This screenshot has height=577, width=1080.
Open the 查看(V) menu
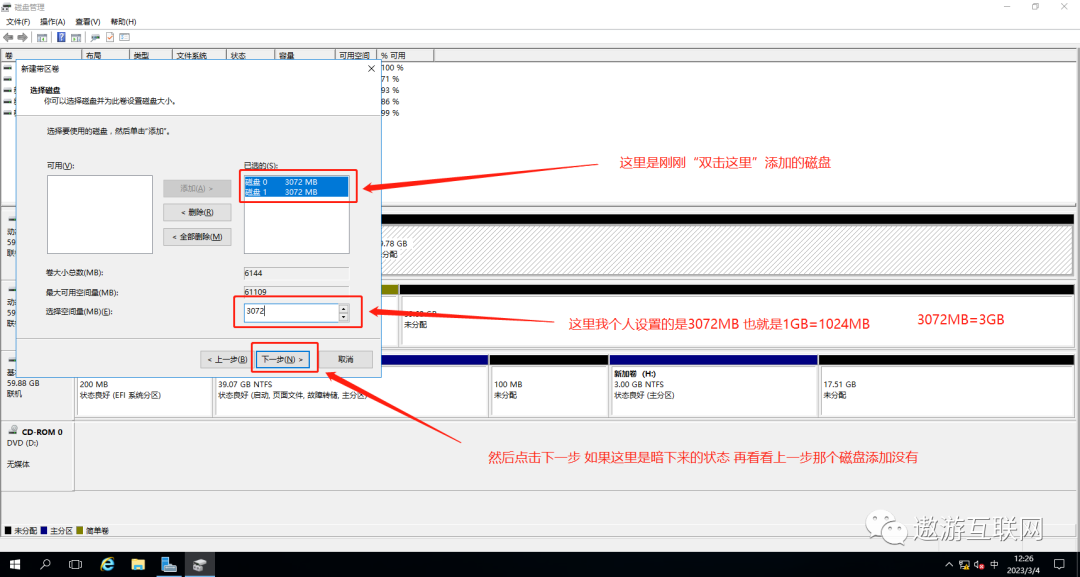click(87, 22)
